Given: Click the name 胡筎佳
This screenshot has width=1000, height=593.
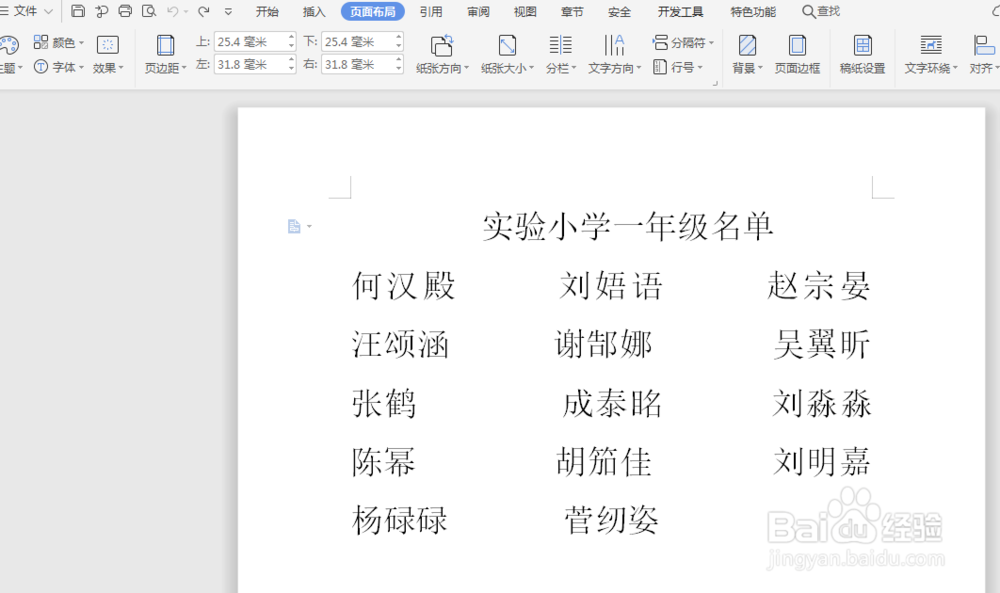Looking at the screenshot, I should 604,462.
